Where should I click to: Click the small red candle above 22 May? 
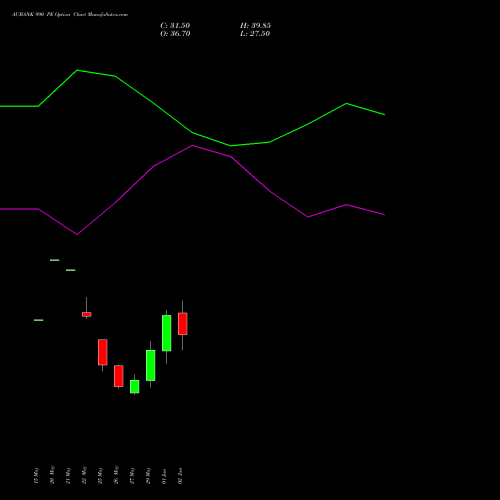pyautogui.click(x=87, y=314)
